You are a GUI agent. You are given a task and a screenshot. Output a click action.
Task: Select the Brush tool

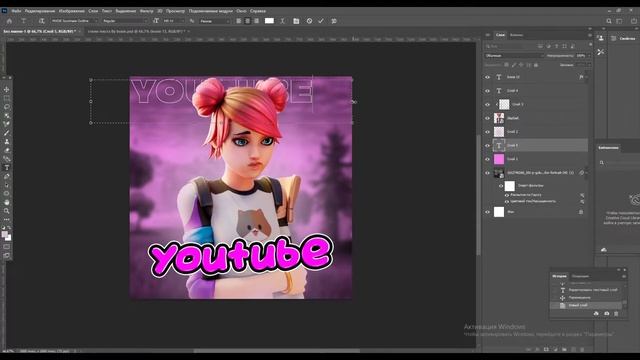pyautogui.click(x=7, y=133)
